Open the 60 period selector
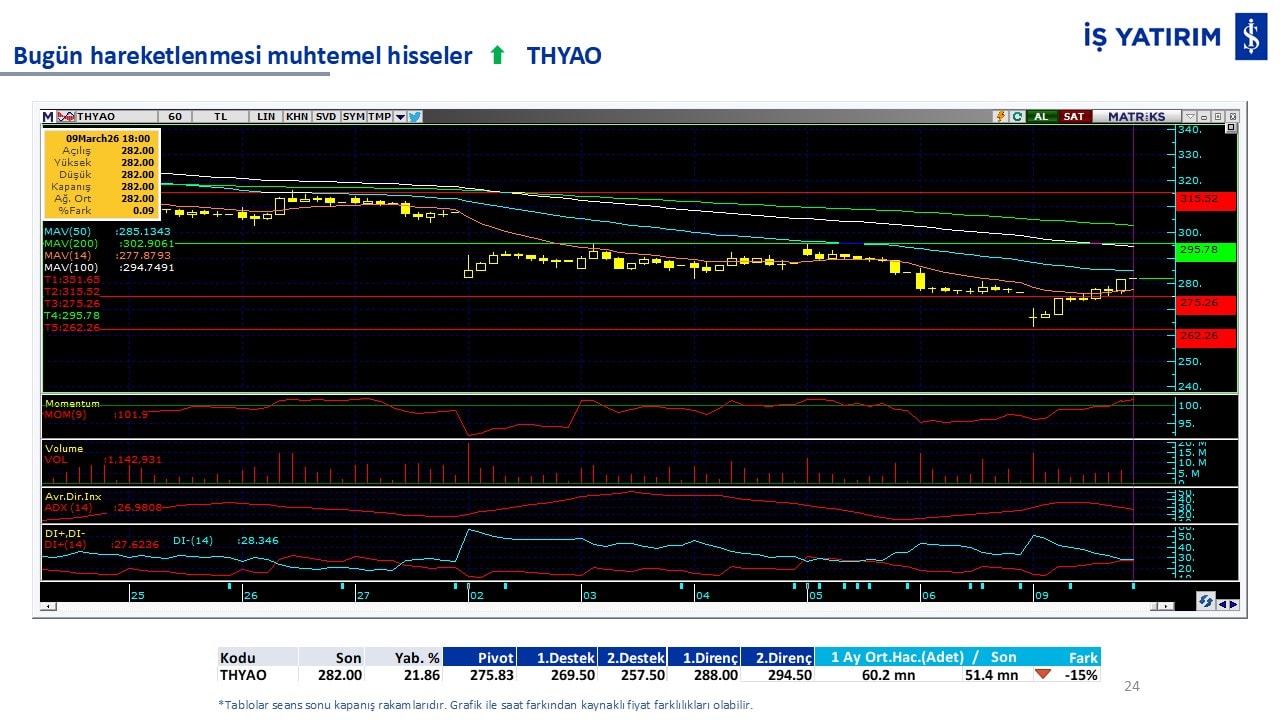 pyautogui.click(x=174, y=117)
